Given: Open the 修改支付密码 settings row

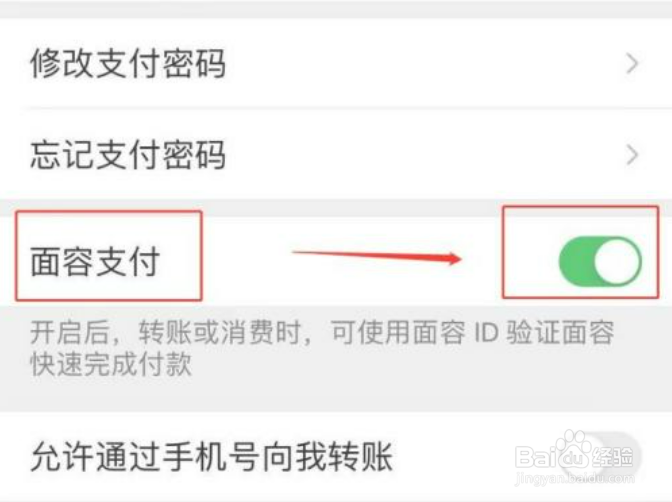Looking at the screenshot, I should coord(336,63).
